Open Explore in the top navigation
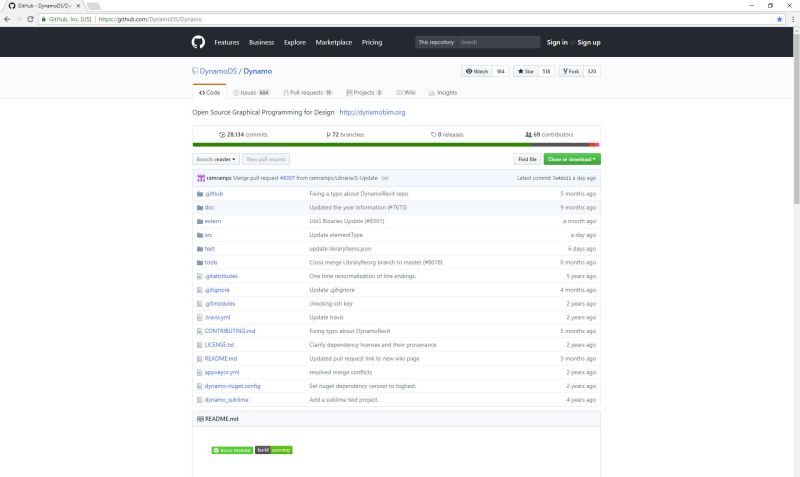 (294, 42)
